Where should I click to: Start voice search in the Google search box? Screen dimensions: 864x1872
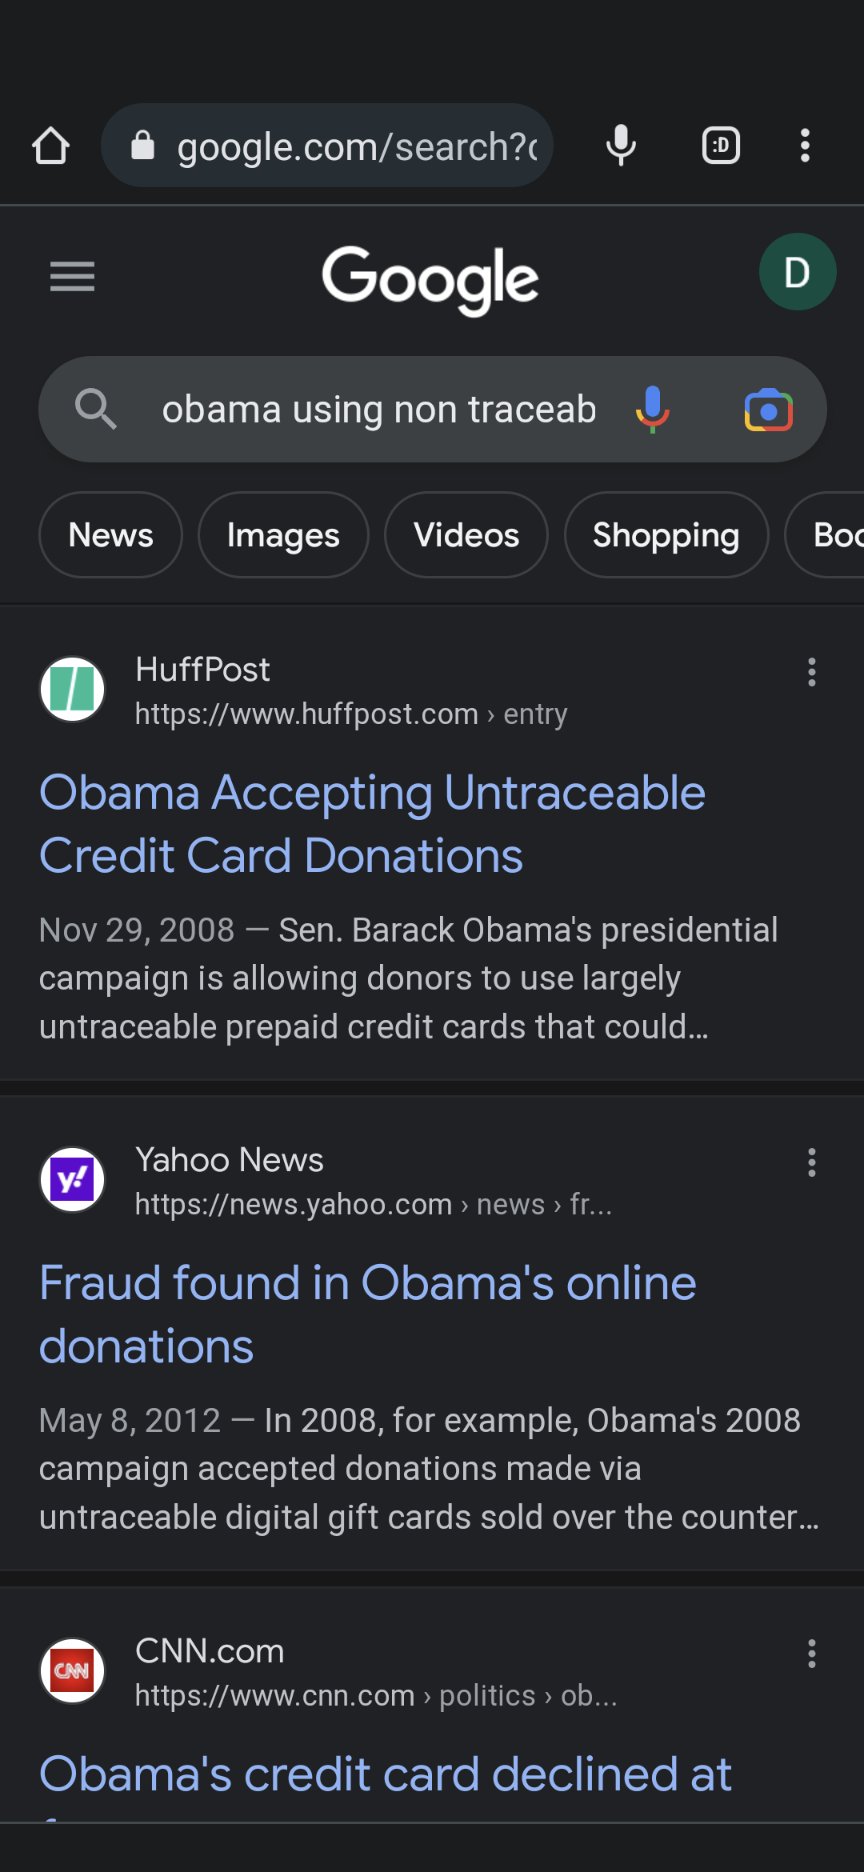click(653, 409)
